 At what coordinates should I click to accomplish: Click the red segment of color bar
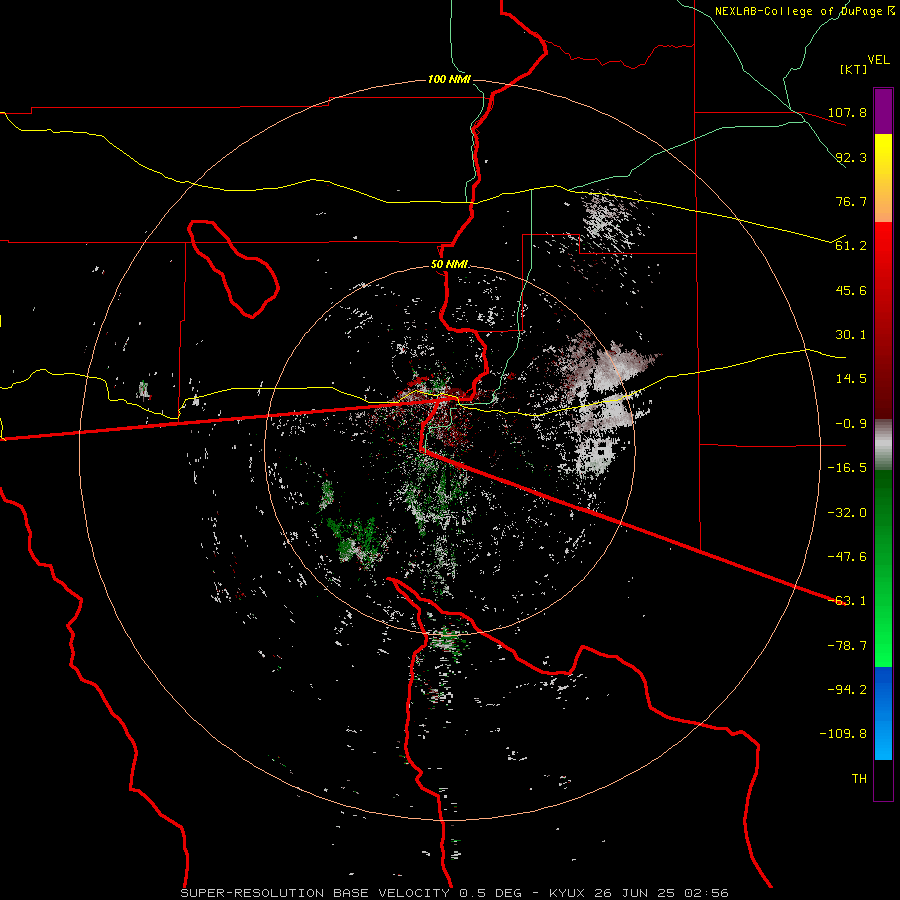(x=883, y=320)
